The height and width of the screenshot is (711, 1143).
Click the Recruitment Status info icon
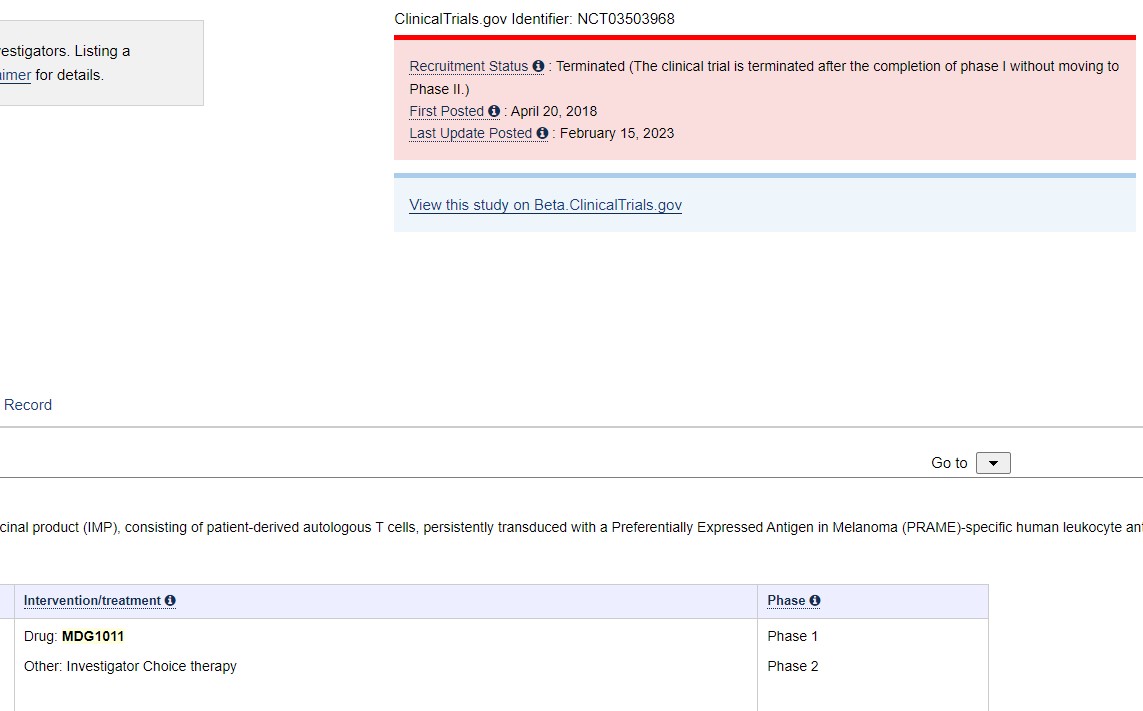(x=538, y=66)
